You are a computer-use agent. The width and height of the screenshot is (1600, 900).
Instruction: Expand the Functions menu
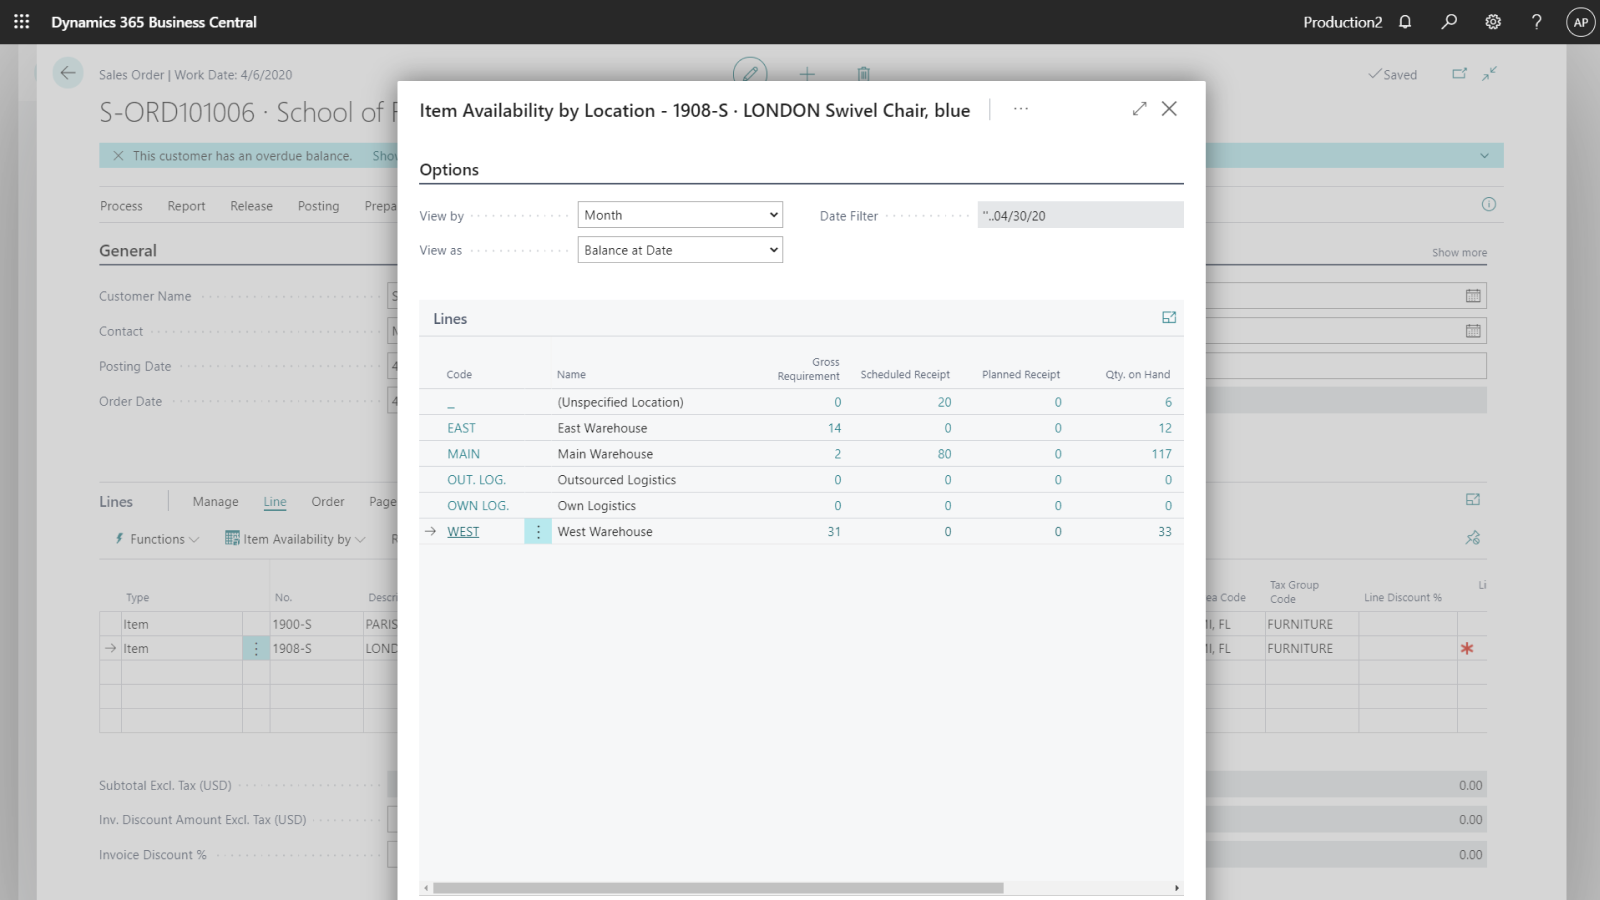pyautogui.click(x=158, y=539)
